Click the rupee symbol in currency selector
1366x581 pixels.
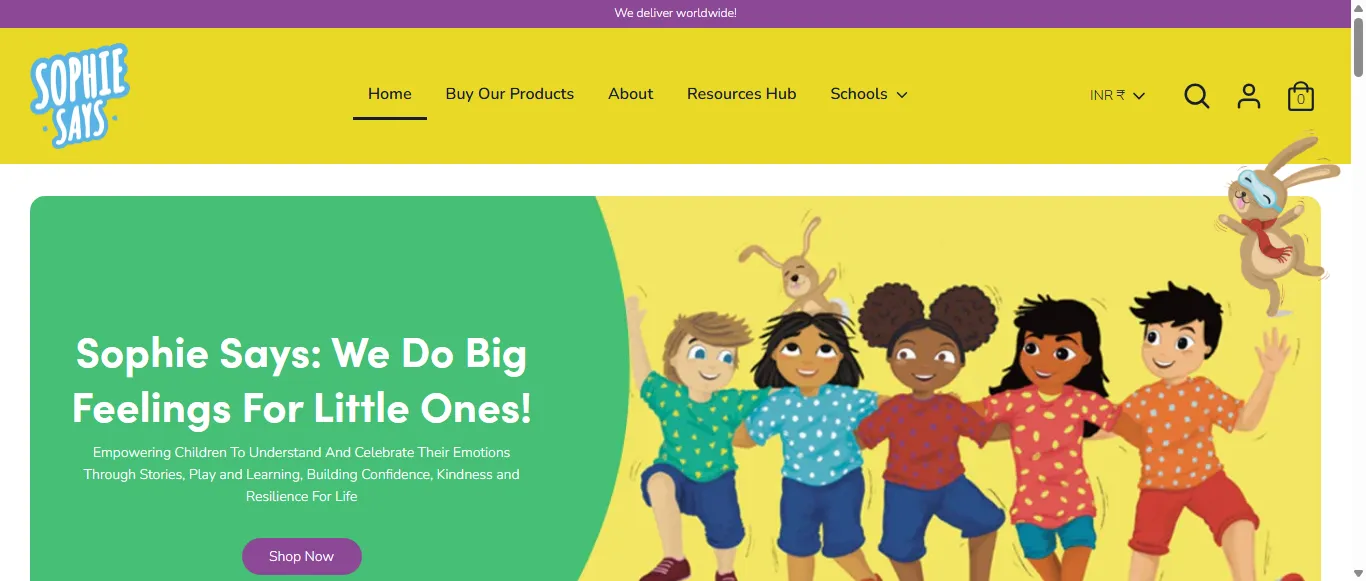(1121, 95)
